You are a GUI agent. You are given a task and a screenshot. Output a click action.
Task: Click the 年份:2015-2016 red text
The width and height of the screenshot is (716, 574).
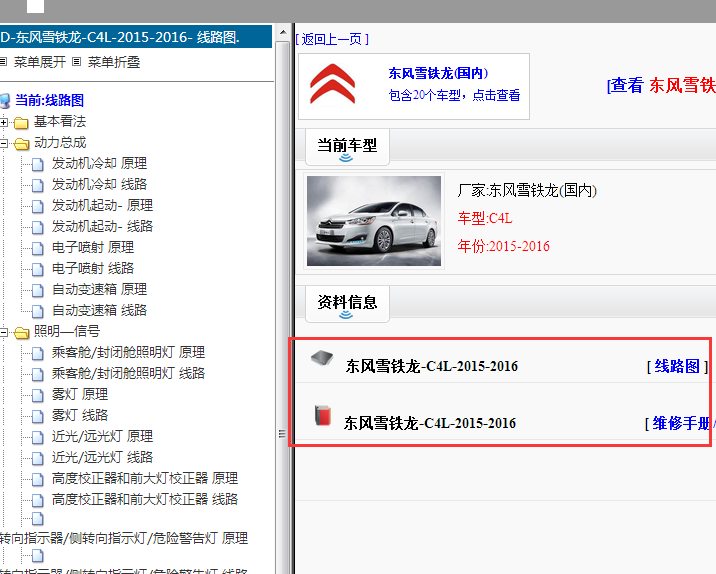504,247
